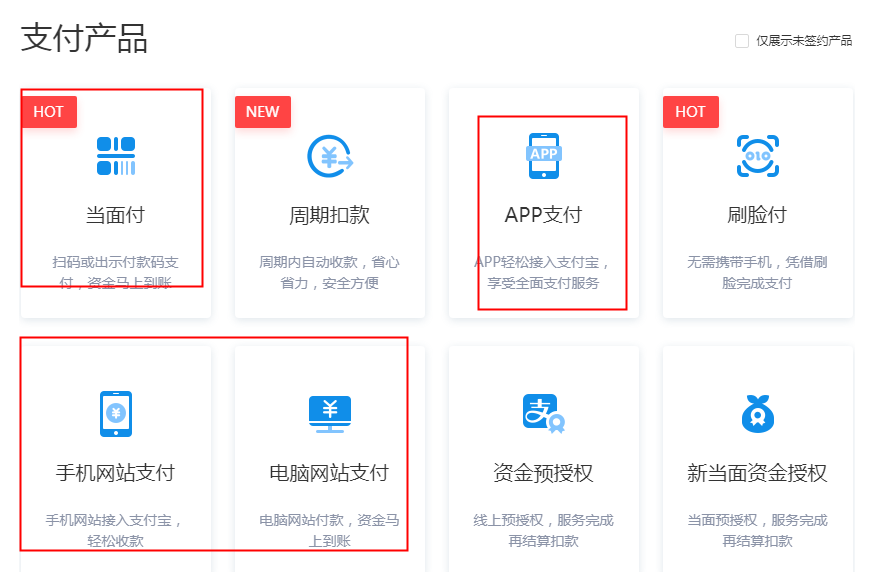Open the 刷脸付 product title
This screenshot has height=572, width=879.
point(757,215)
